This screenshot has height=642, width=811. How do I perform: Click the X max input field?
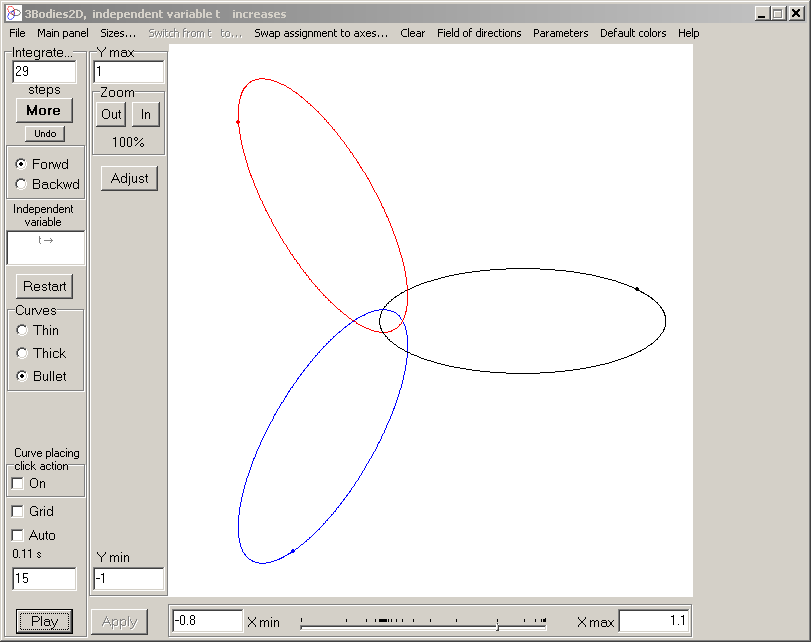coord(654,621)
